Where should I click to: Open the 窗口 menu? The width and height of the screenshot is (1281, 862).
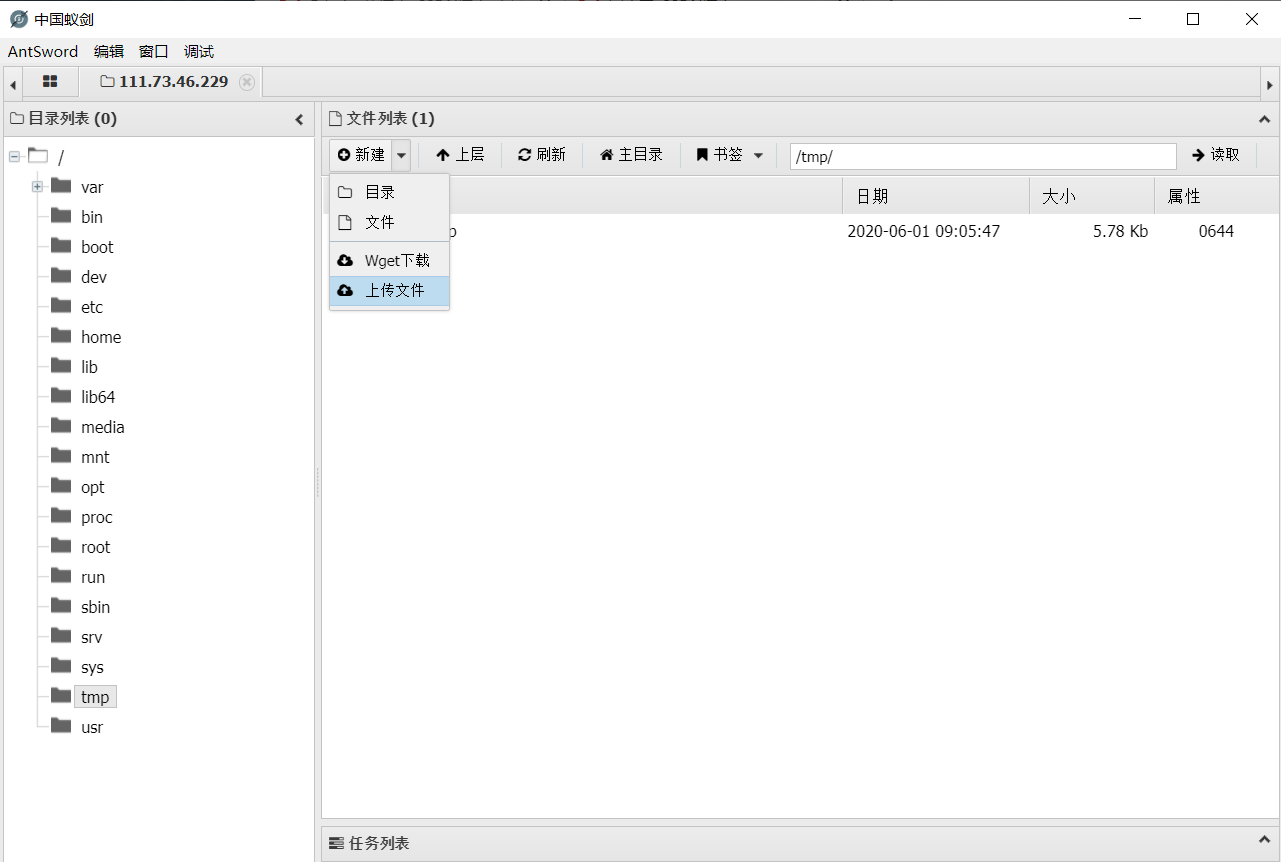pos(154,52)
